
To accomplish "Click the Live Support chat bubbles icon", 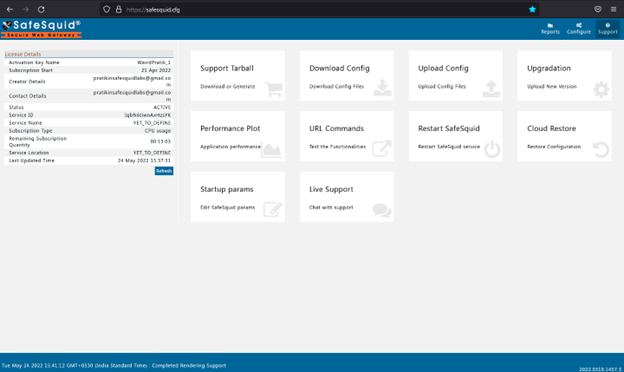I will tap(382, 210).
